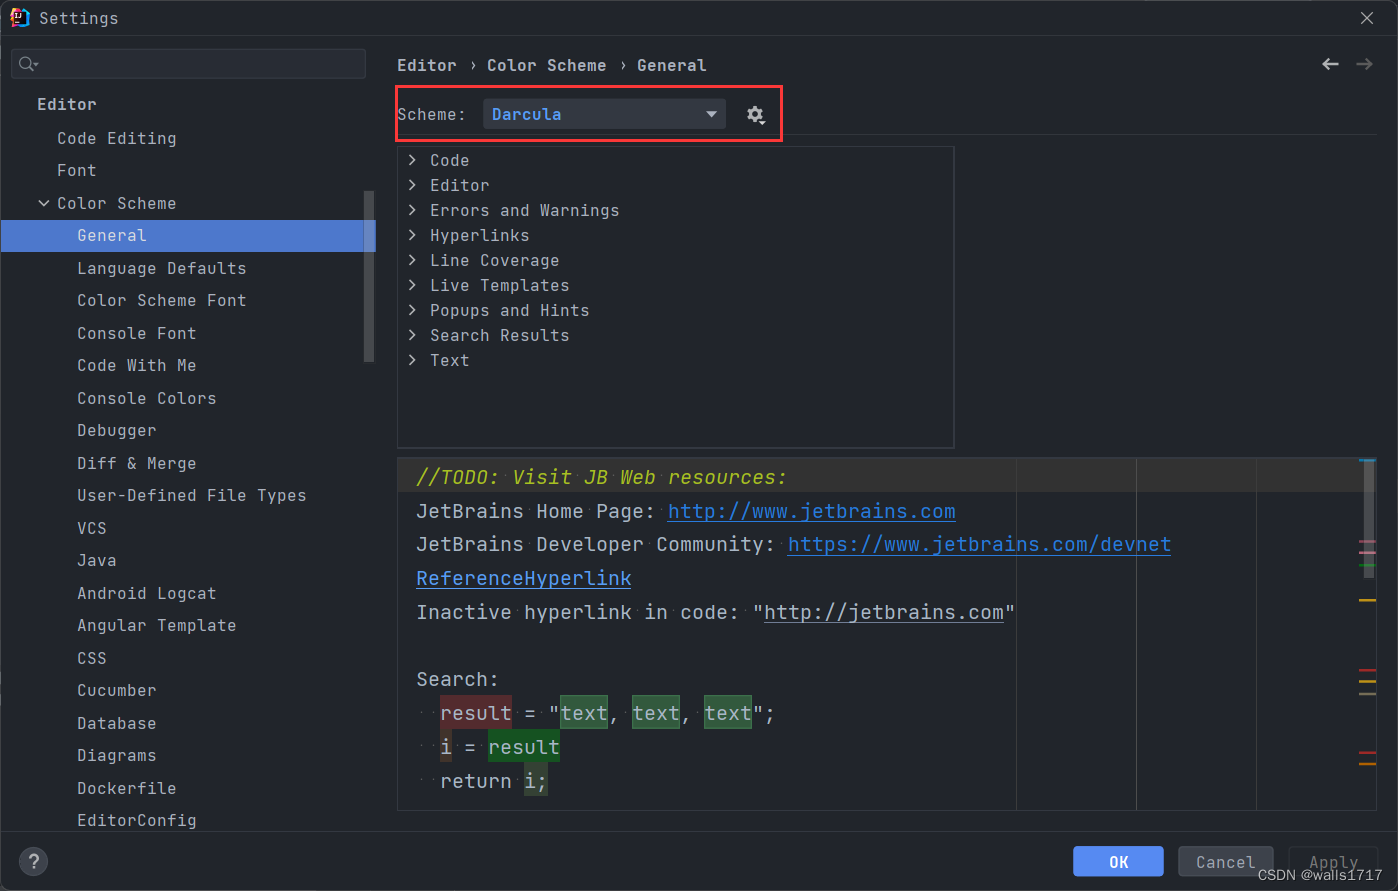Open Database color settings
The image size is (1398, 891).
tap(117, 723)
